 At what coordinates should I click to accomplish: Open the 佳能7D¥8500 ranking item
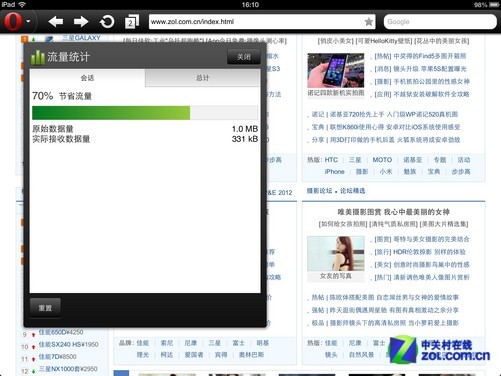click(58, 357)
